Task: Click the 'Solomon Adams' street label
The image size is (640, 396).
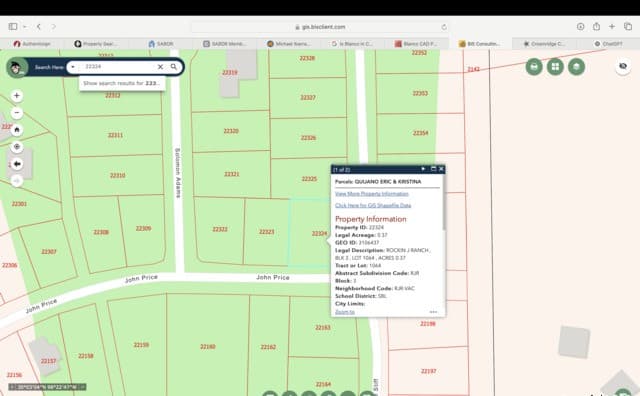Action: click(178, 173)
